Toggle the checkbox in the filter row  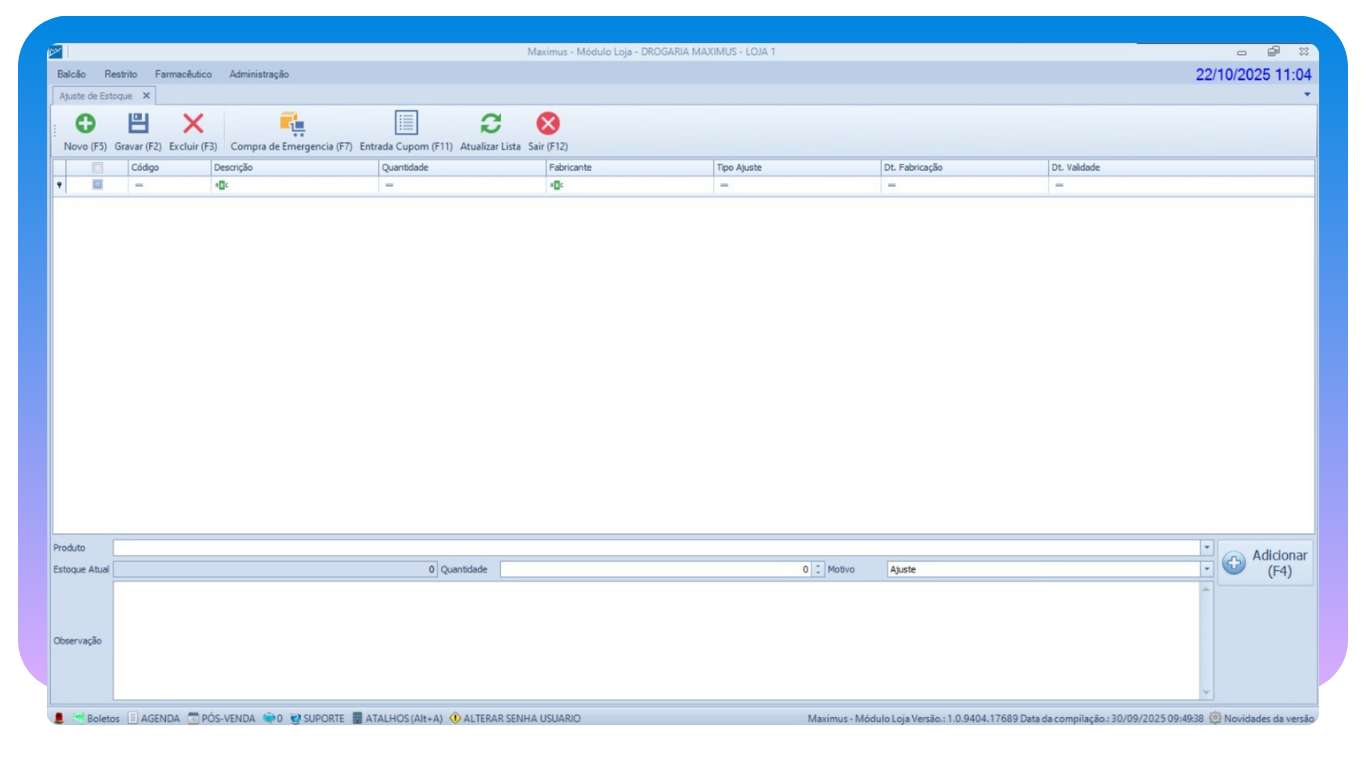click(98, 185)
